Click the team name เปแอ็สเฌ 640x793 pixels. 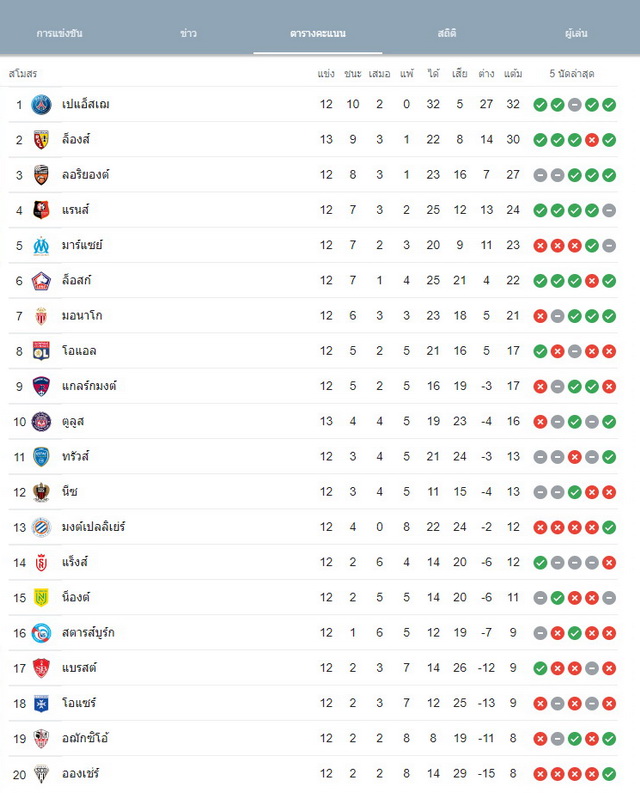point(86,104)
